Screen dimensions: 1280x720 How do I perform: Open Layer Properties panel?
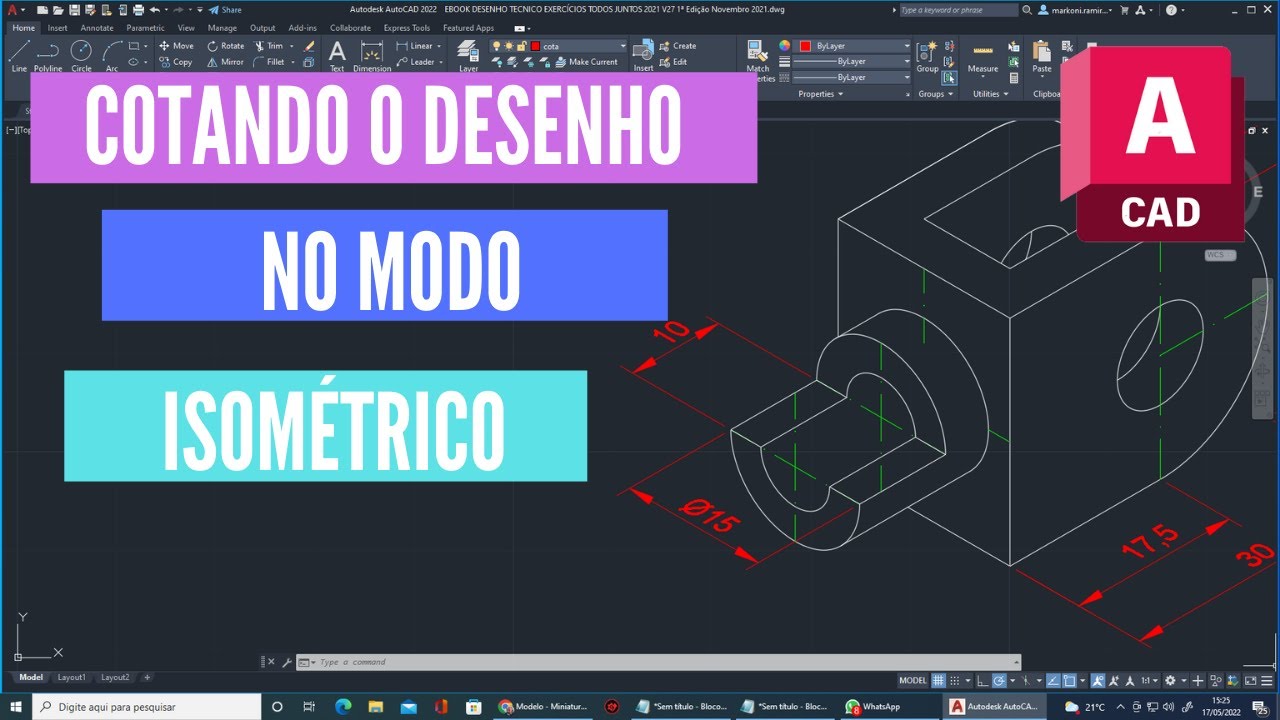point(468,56)
